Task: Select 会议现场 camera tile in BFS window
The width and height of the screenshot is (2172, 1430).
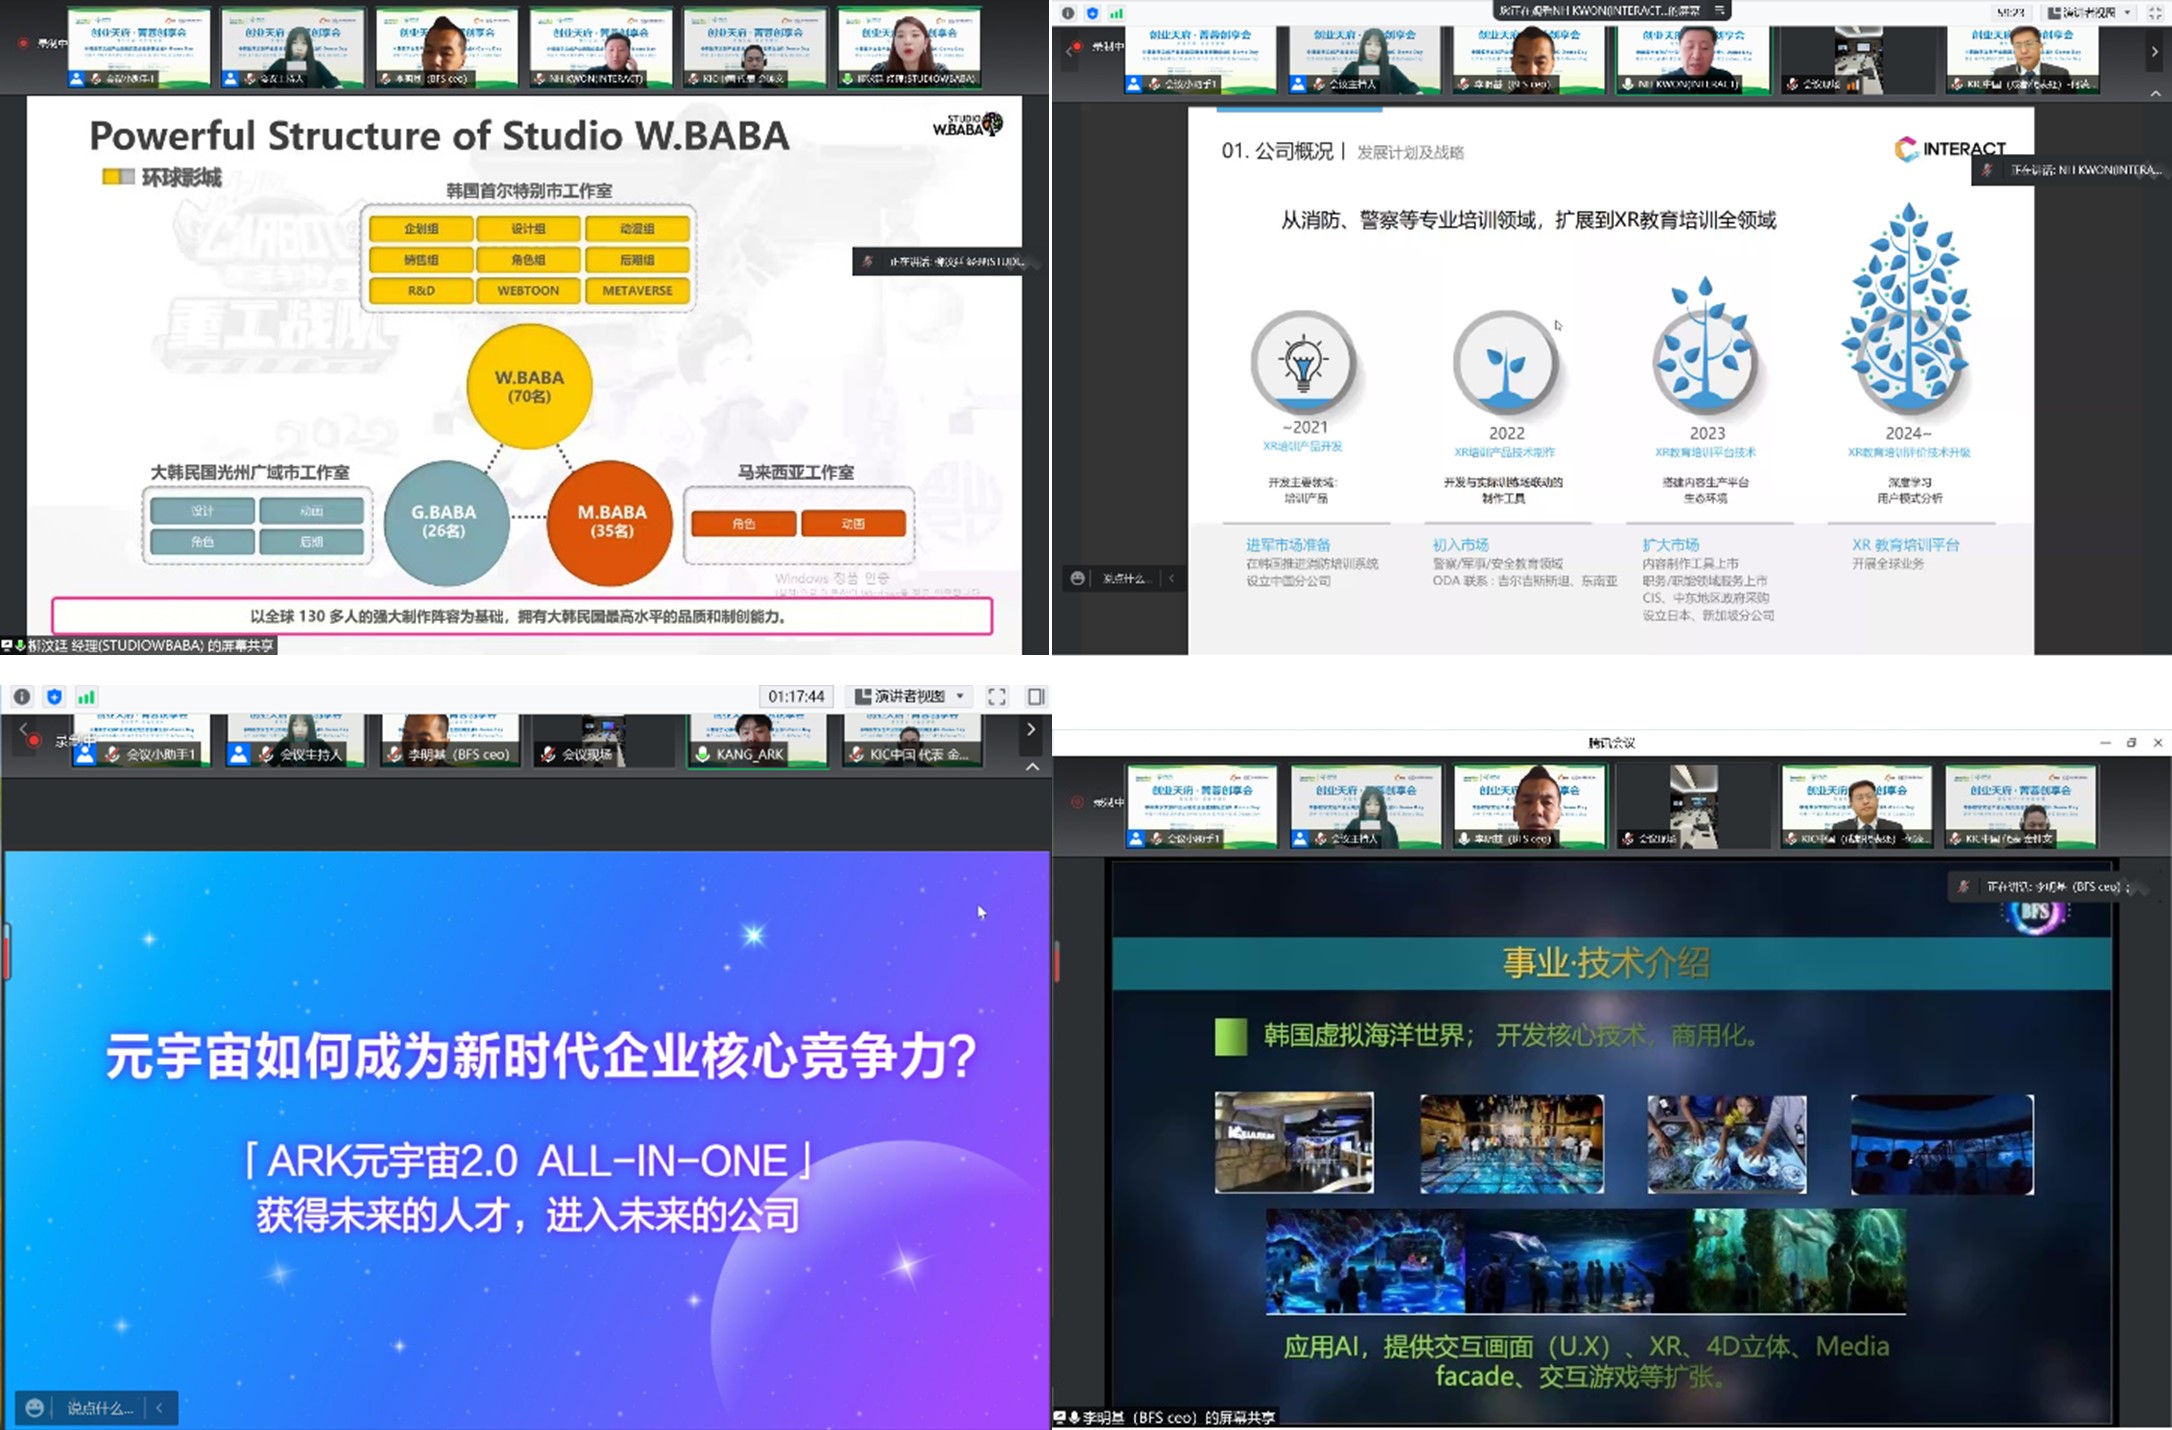Action: tap(1692, 807)
